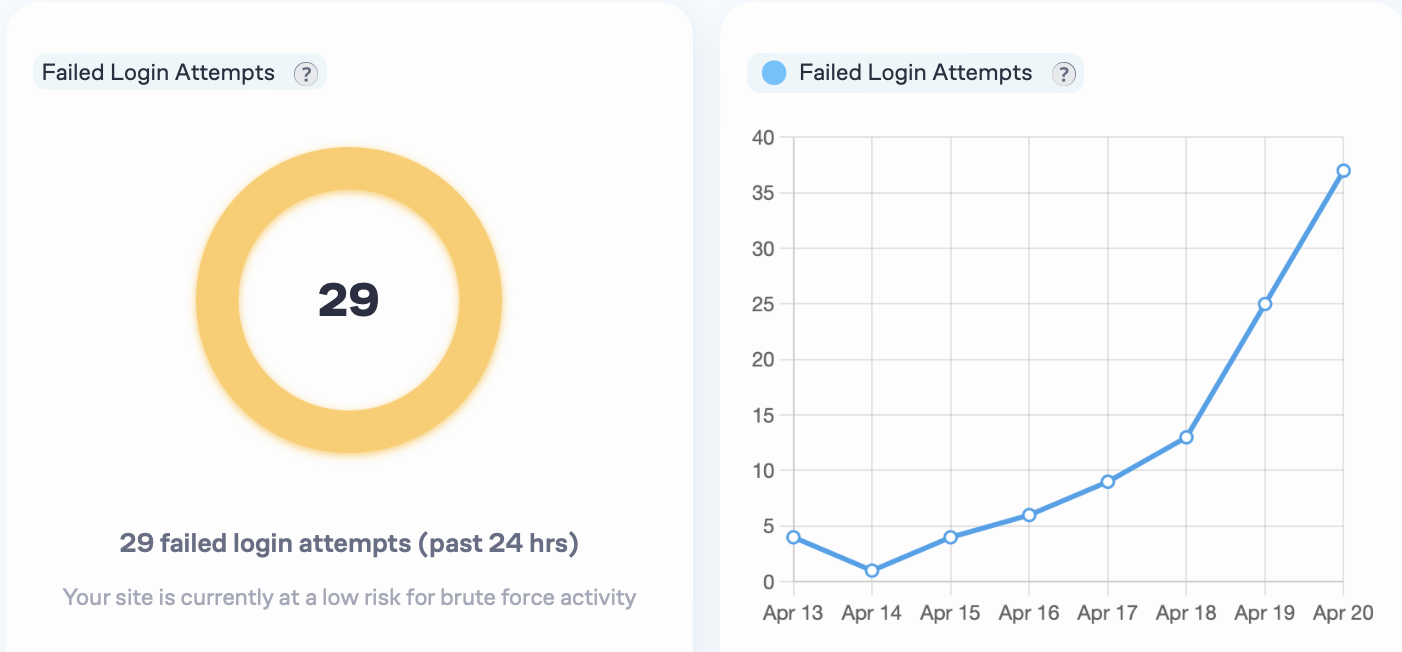Click the number 29 inside the donut
Viewport: 1402px width, 652px height.
tap(348, 300)
